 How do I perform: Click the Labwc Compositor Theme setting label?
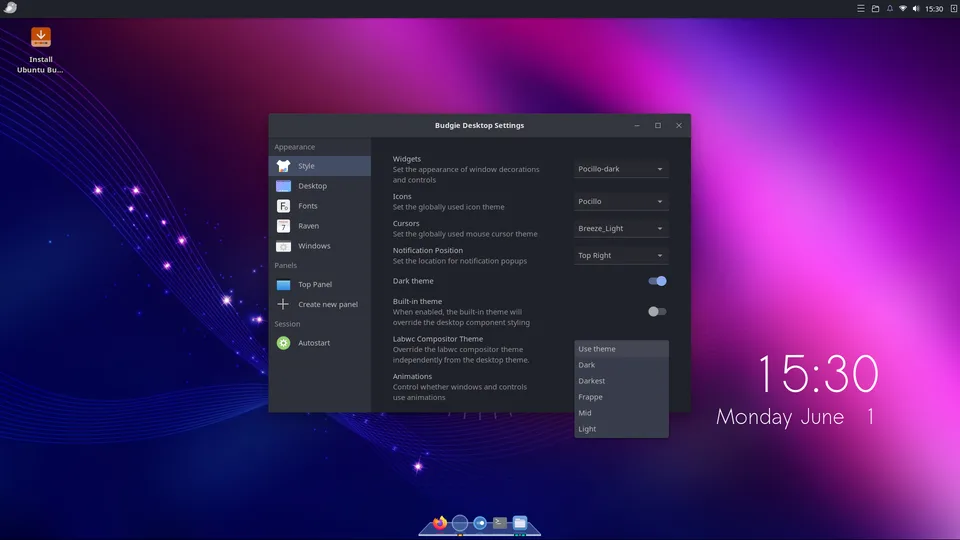coord(438,339)
